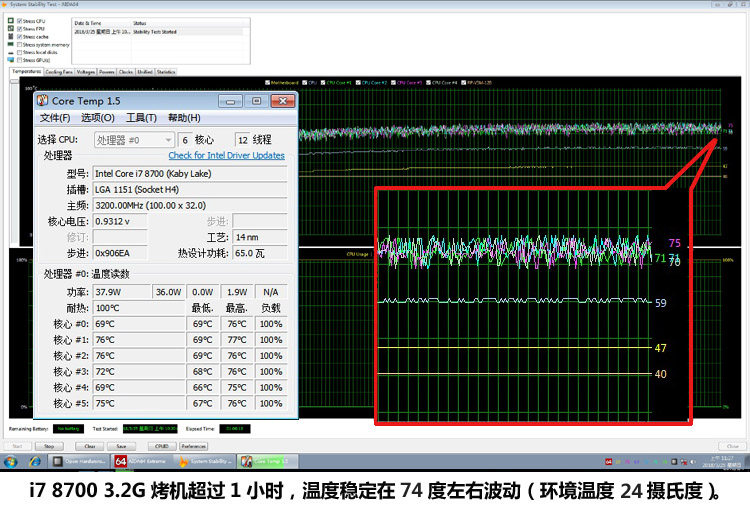
Task: Select the Temperatures tab
Action: tap(26, 71)
